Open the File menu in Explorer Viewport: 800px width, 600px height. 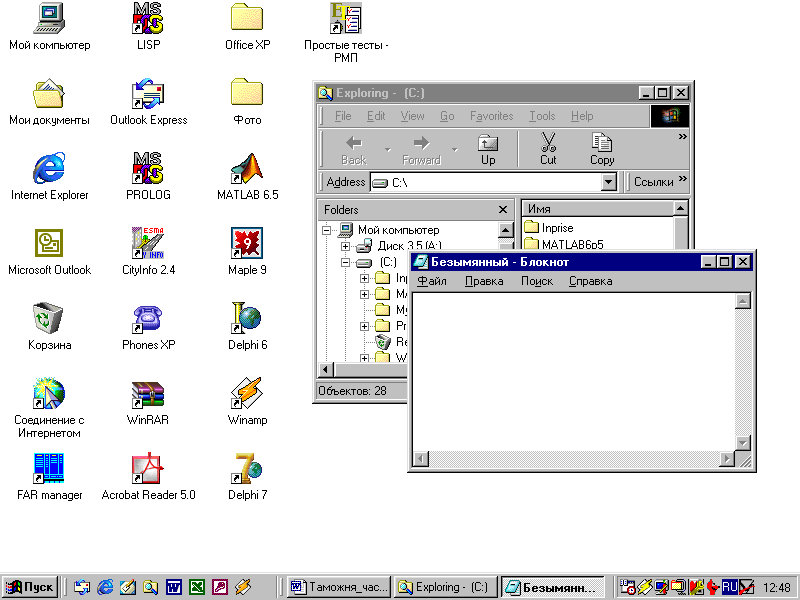click(343, 116)
